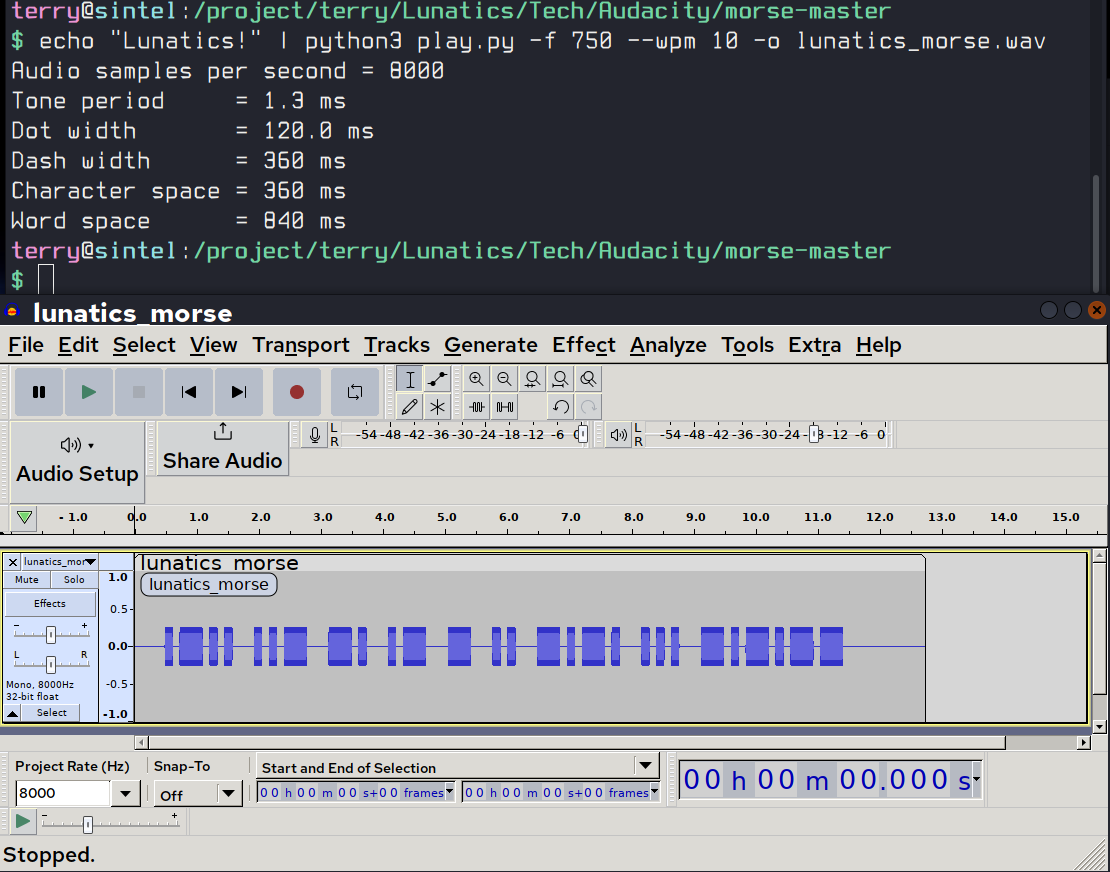Click the Play button in transport toolbar
The width and height of the screenshot is (1110, 872).
(89, 392)
